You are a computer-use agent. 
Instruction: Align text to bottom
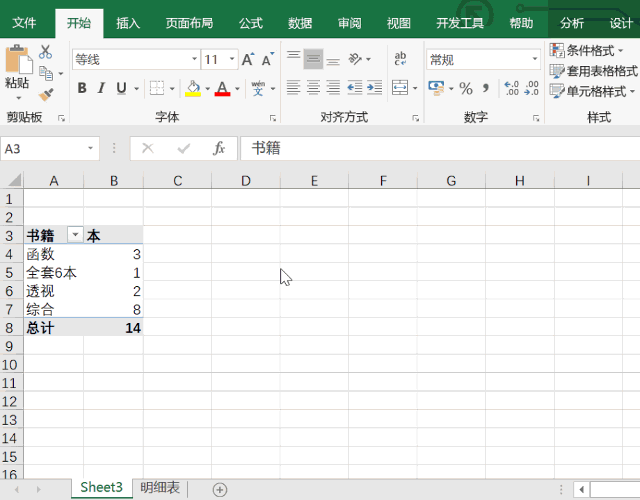click(333, 59)
